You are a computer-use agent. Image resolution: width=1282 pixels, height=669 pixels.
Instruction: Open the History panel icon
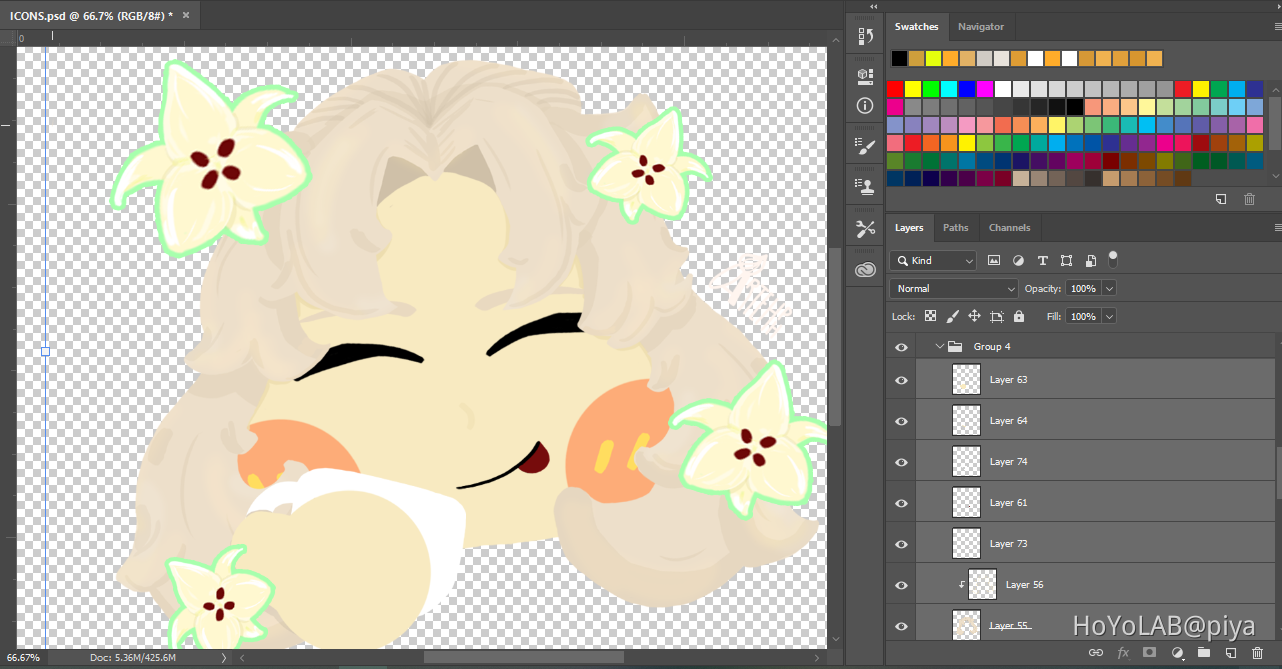click(866, 37)
